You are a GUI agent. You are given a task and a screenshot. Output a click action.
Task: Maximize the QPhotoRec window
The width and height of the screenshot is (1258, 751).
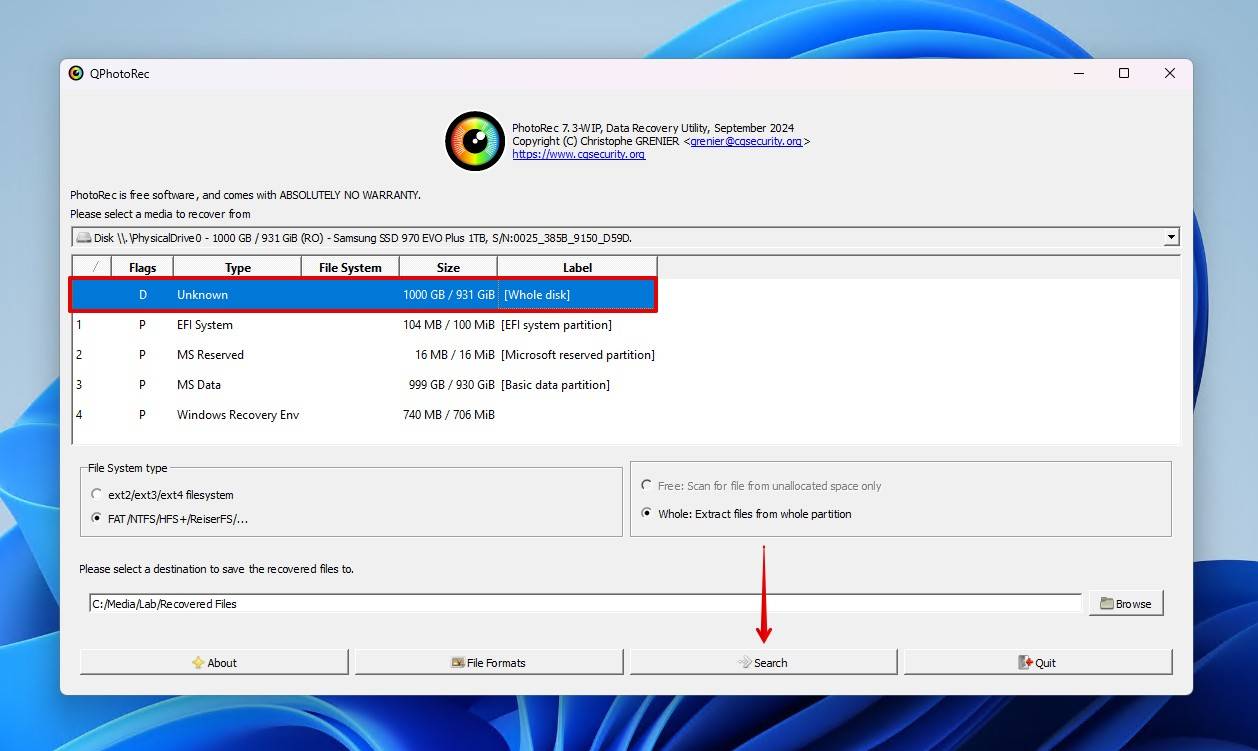[x=1124, y=73]
